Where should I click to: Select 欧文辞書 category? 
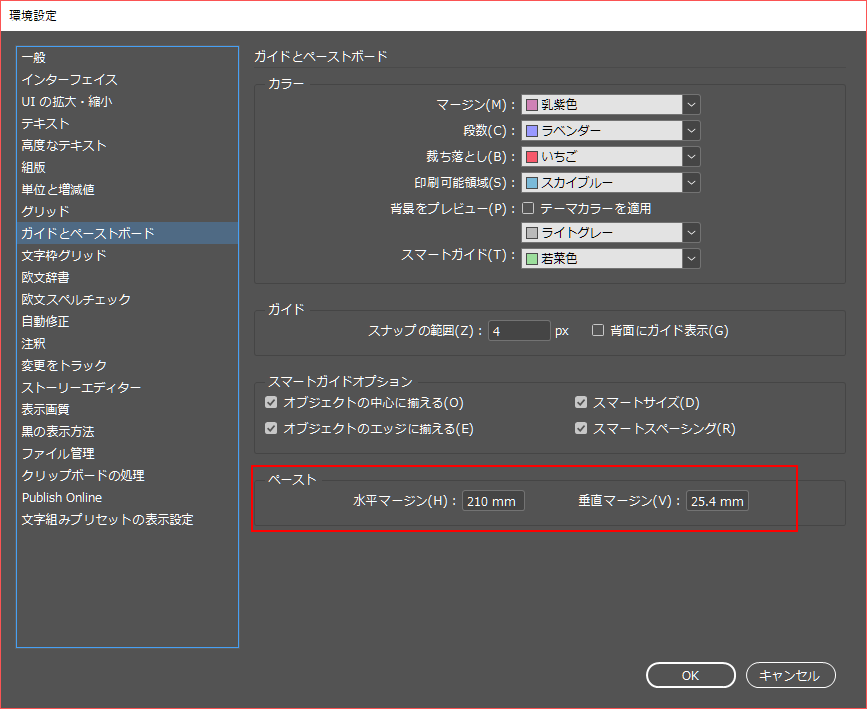(128, 278)
